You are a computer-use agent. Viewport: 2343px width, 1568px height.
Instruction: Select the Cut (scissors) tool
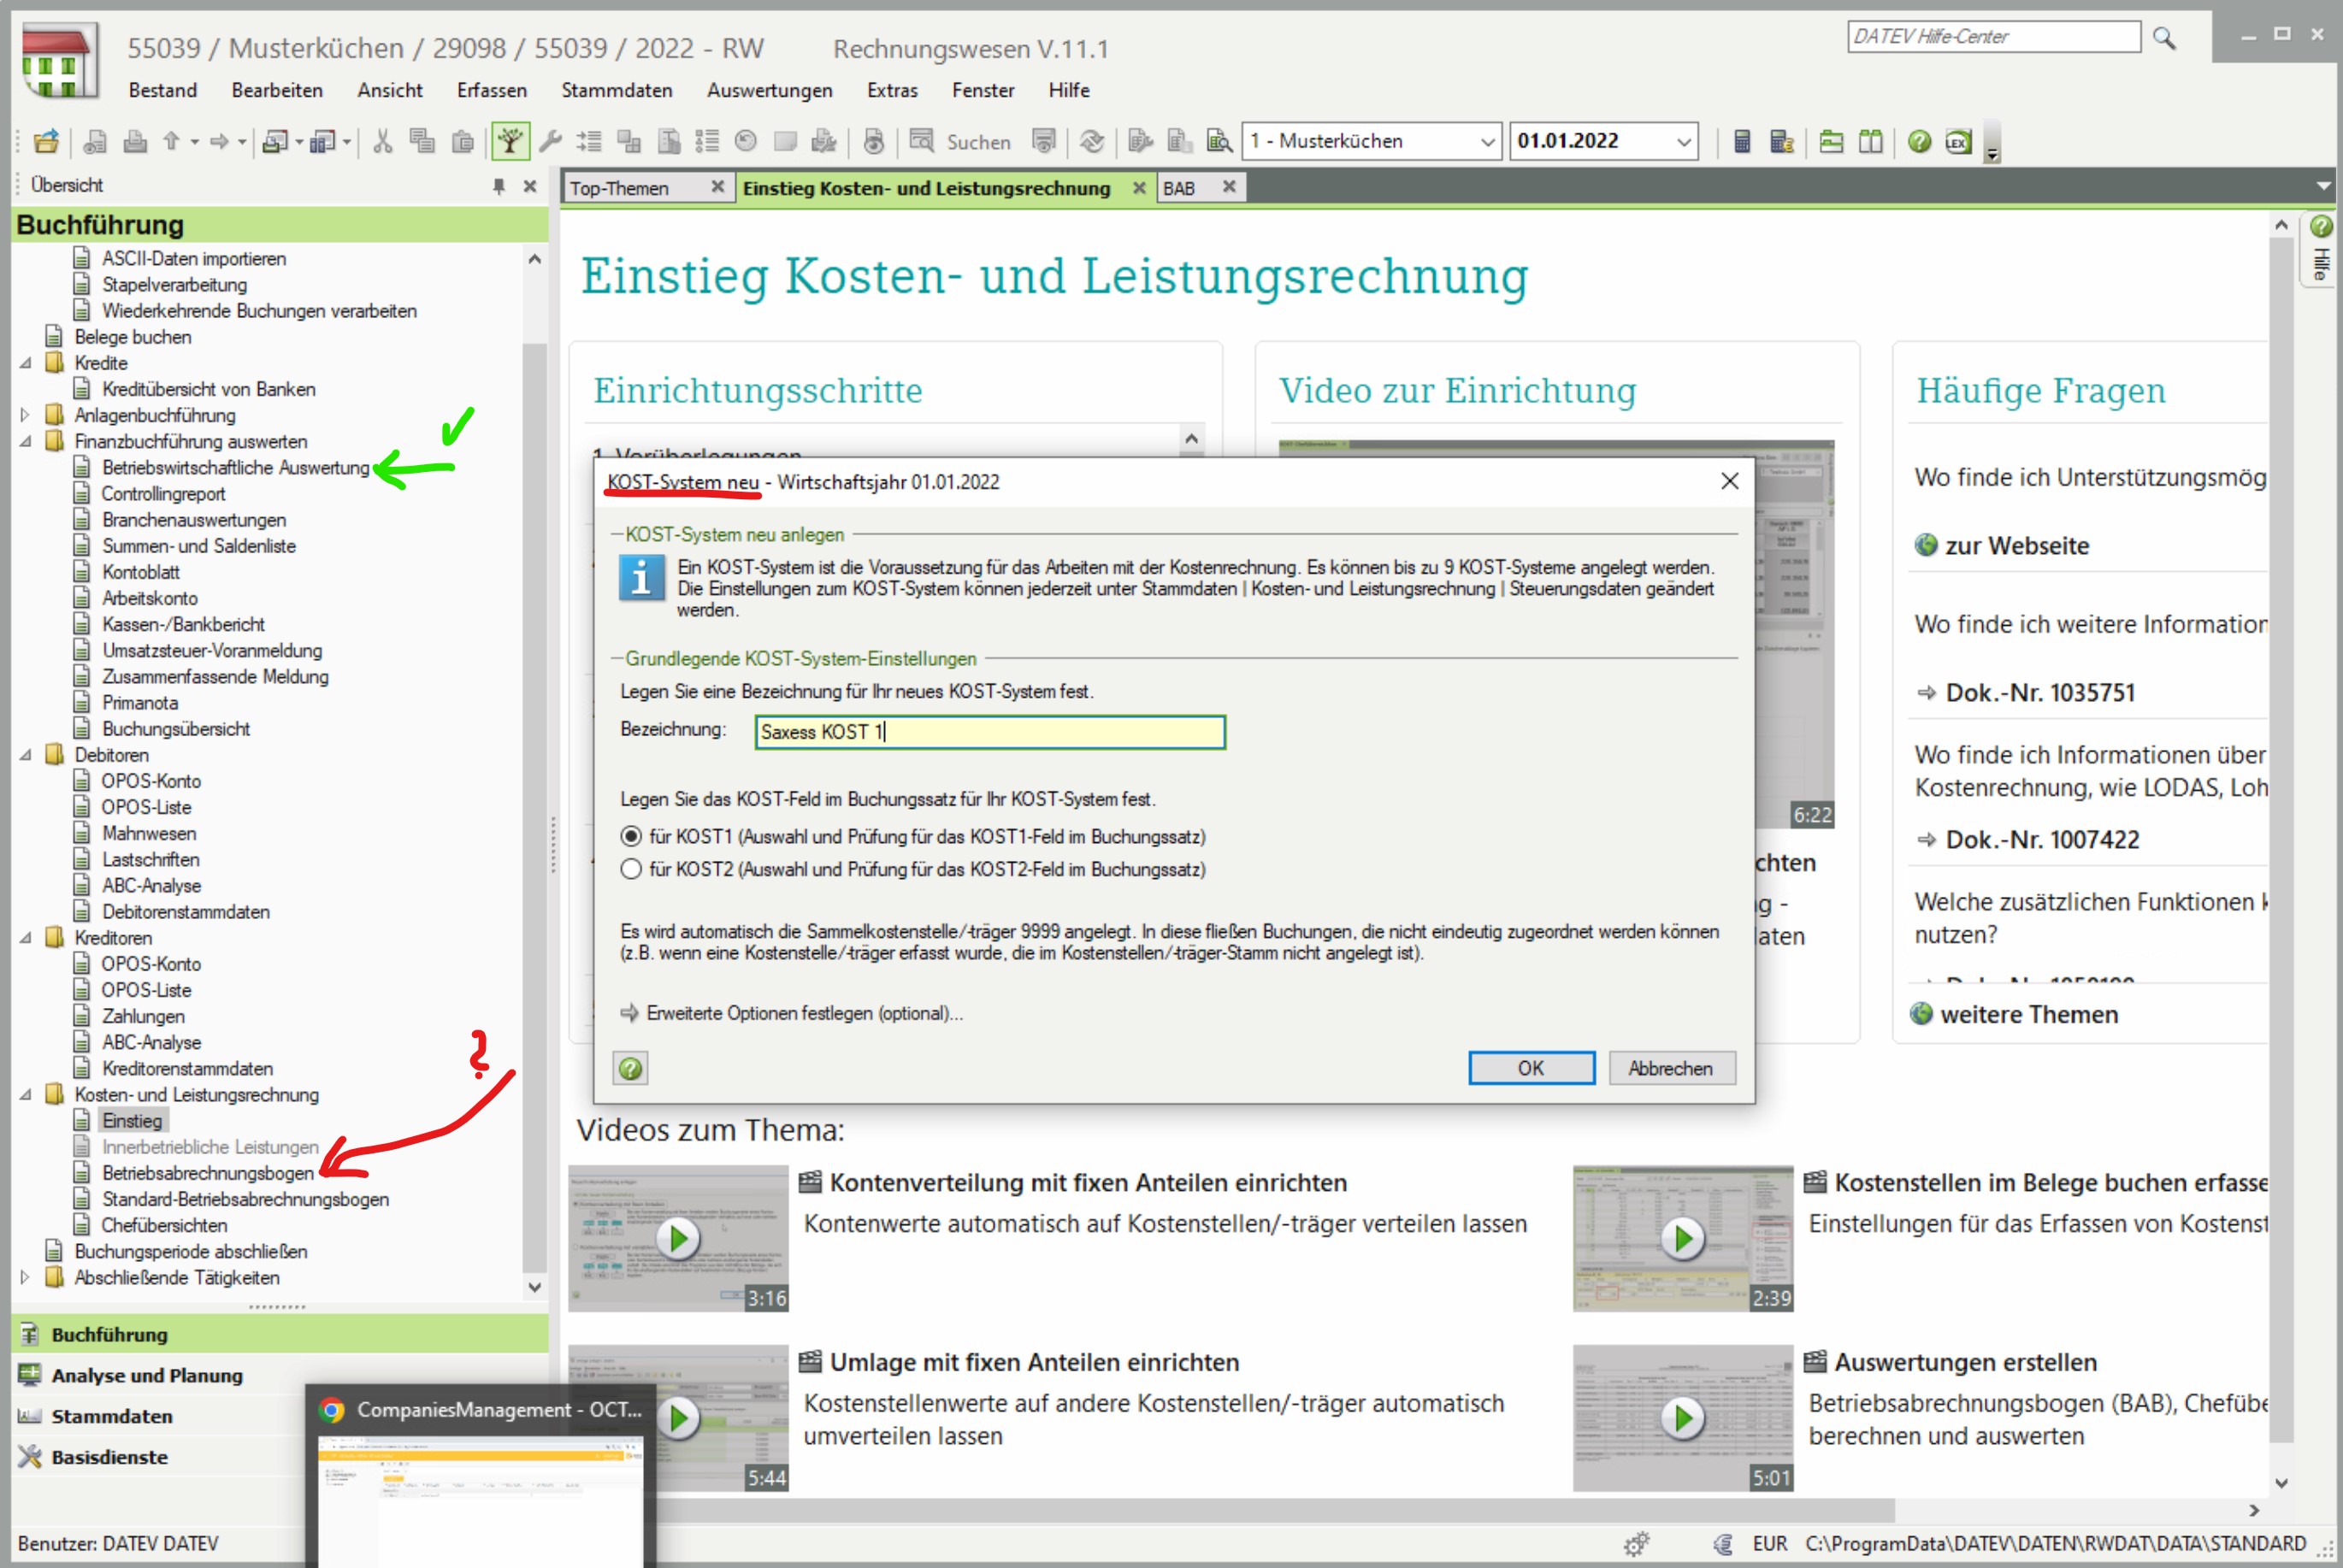pos(383,141)
